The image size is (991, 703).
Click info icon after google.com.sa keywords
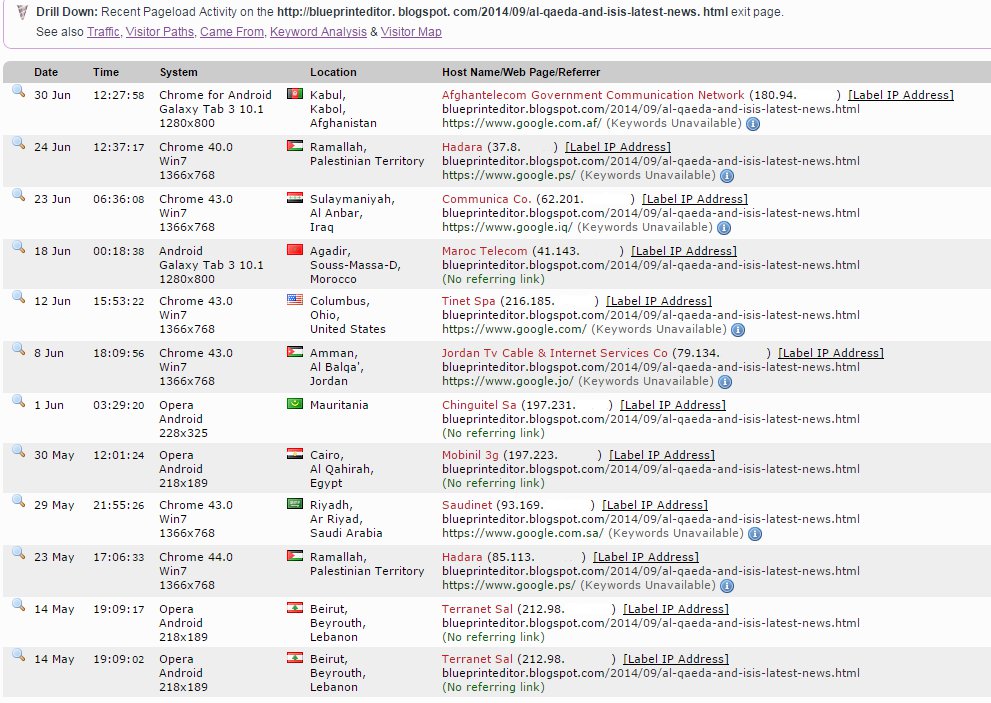755,534
